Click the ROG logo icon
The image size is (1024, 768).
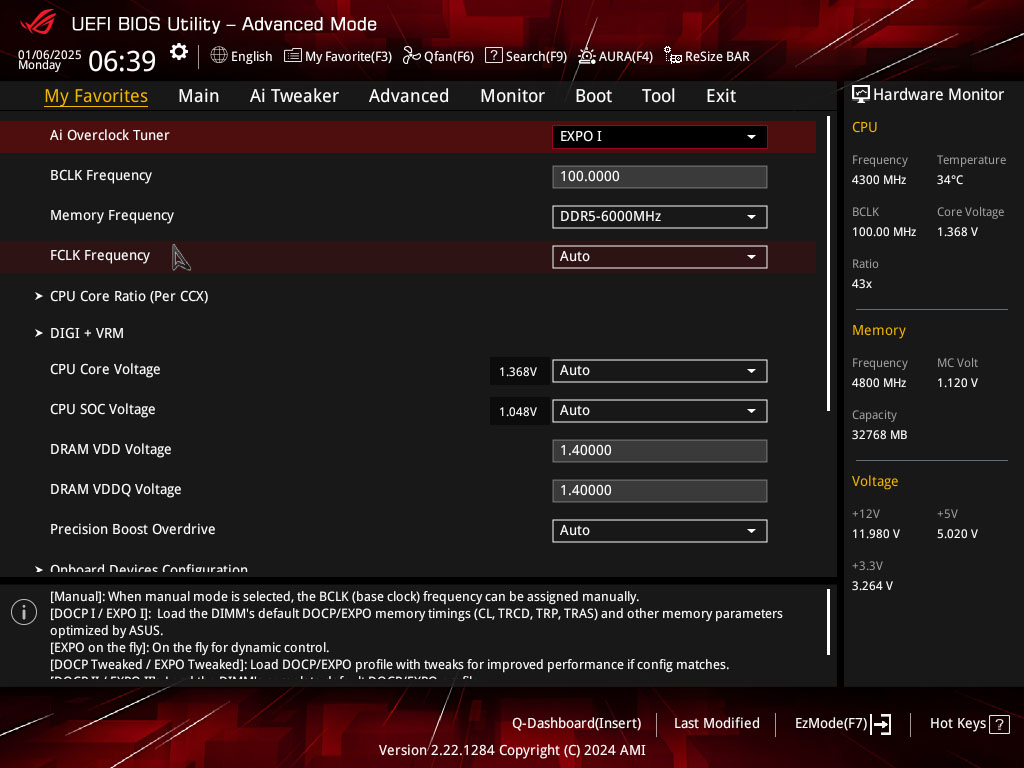coord(38,22)
